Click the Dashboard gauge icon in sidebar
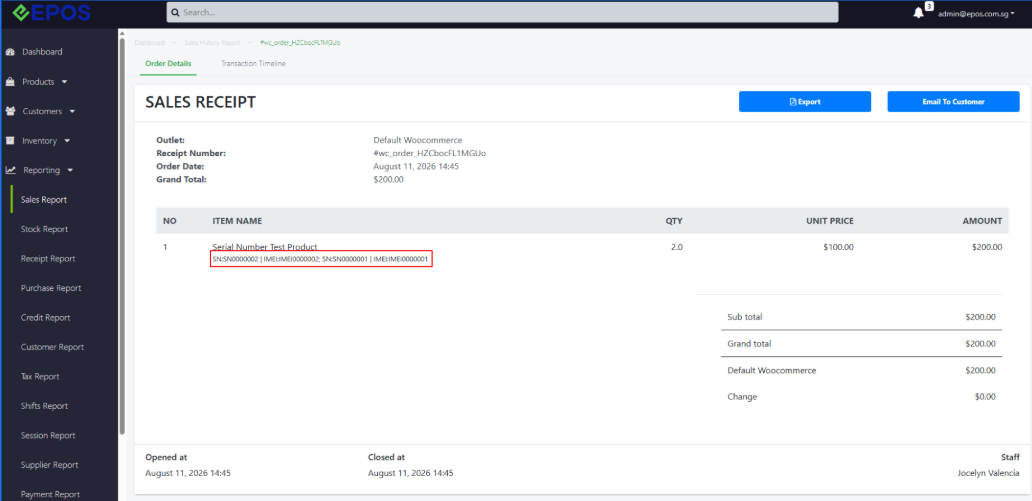Screen dimensions: 1032x501 click(11, 52)
